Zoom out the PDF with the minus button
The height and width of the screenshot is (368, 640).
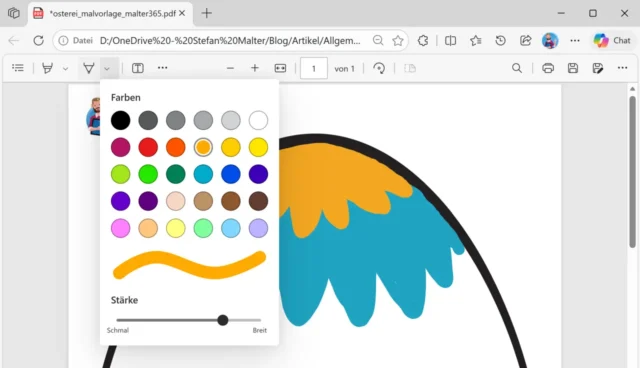230,68
